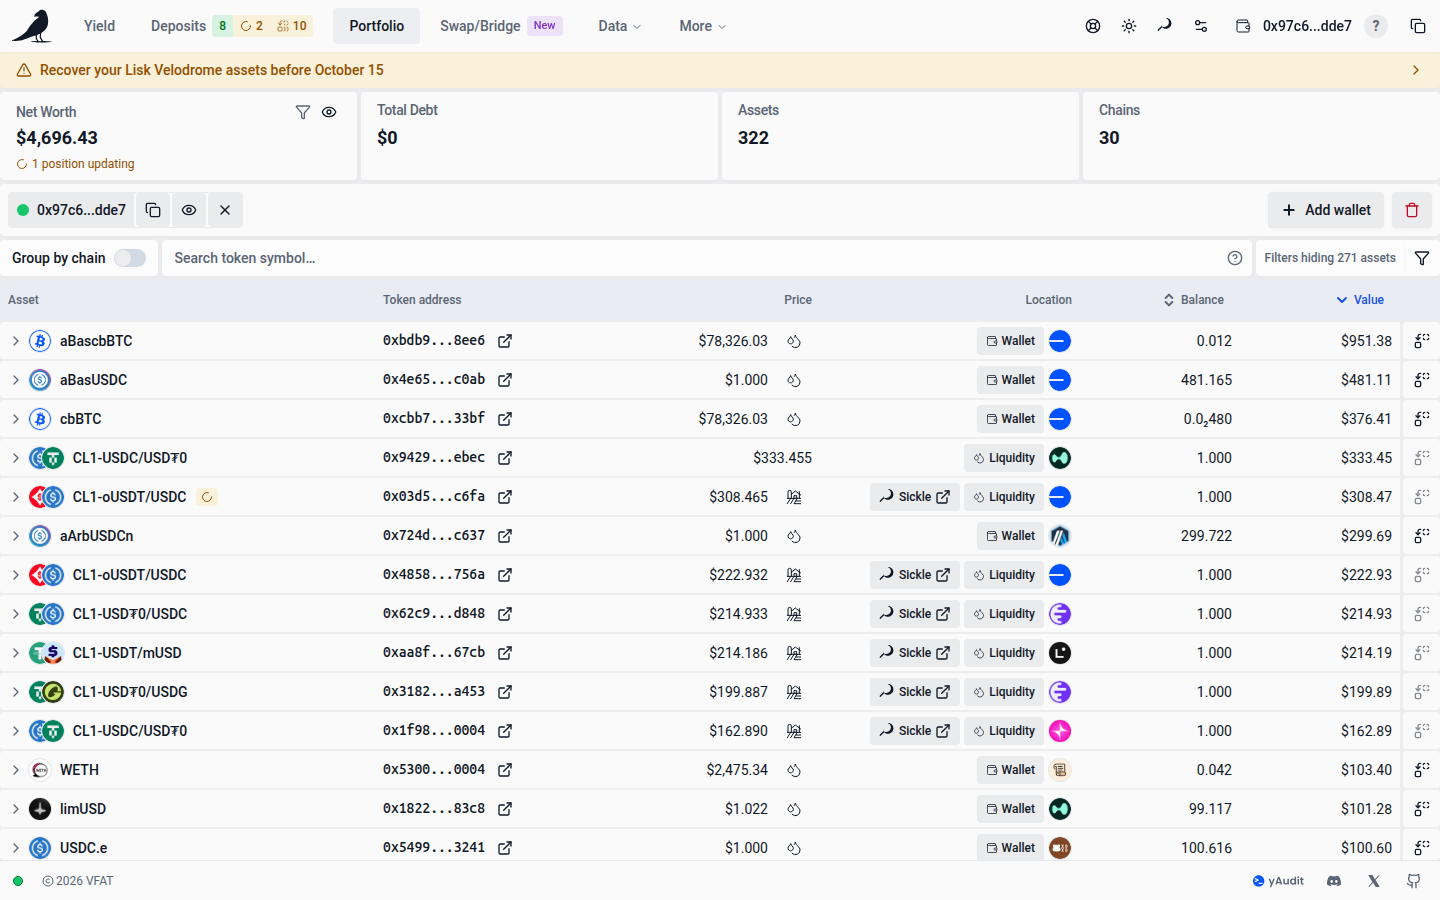Click the Sickle icon in top header
Viewport: 1440px width, 900px height.
coord(1165,26)
